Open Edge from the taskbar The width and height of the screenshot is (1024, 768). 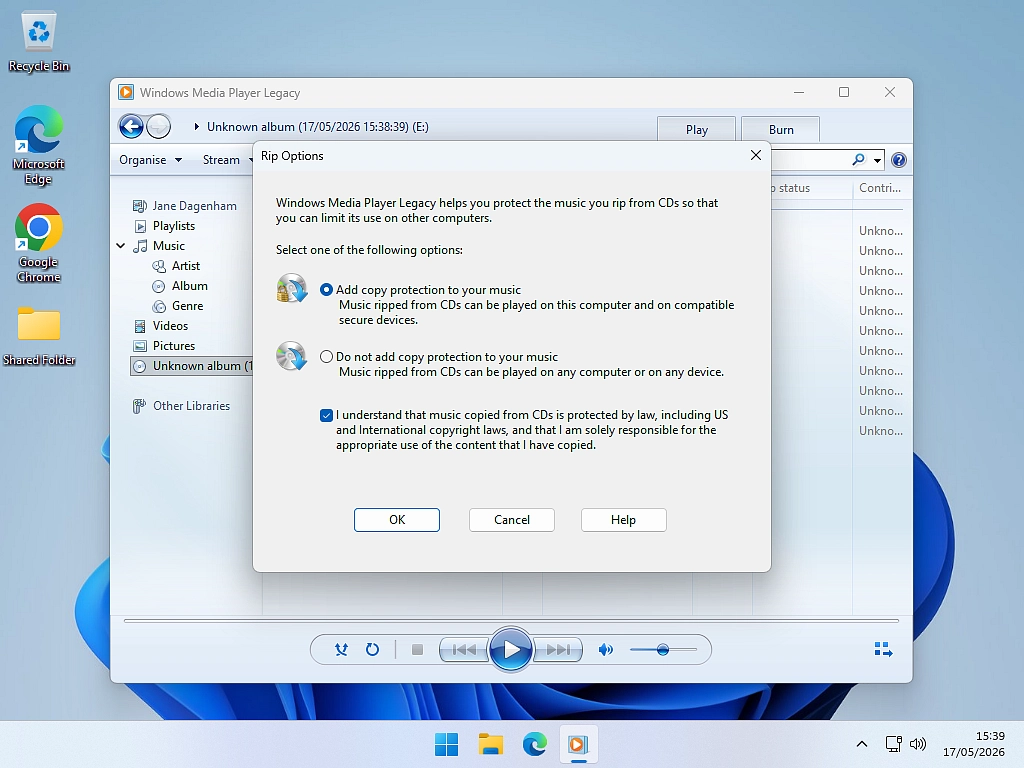click(534, 744)
